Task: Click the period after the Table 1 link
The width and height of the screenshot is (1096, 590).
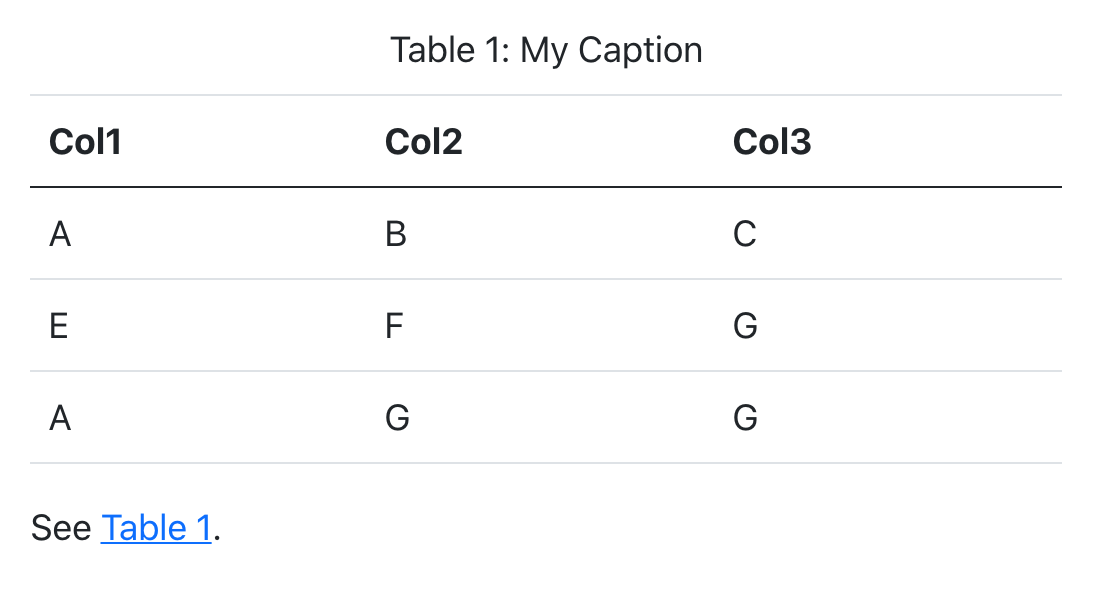Action: (217, 530)
